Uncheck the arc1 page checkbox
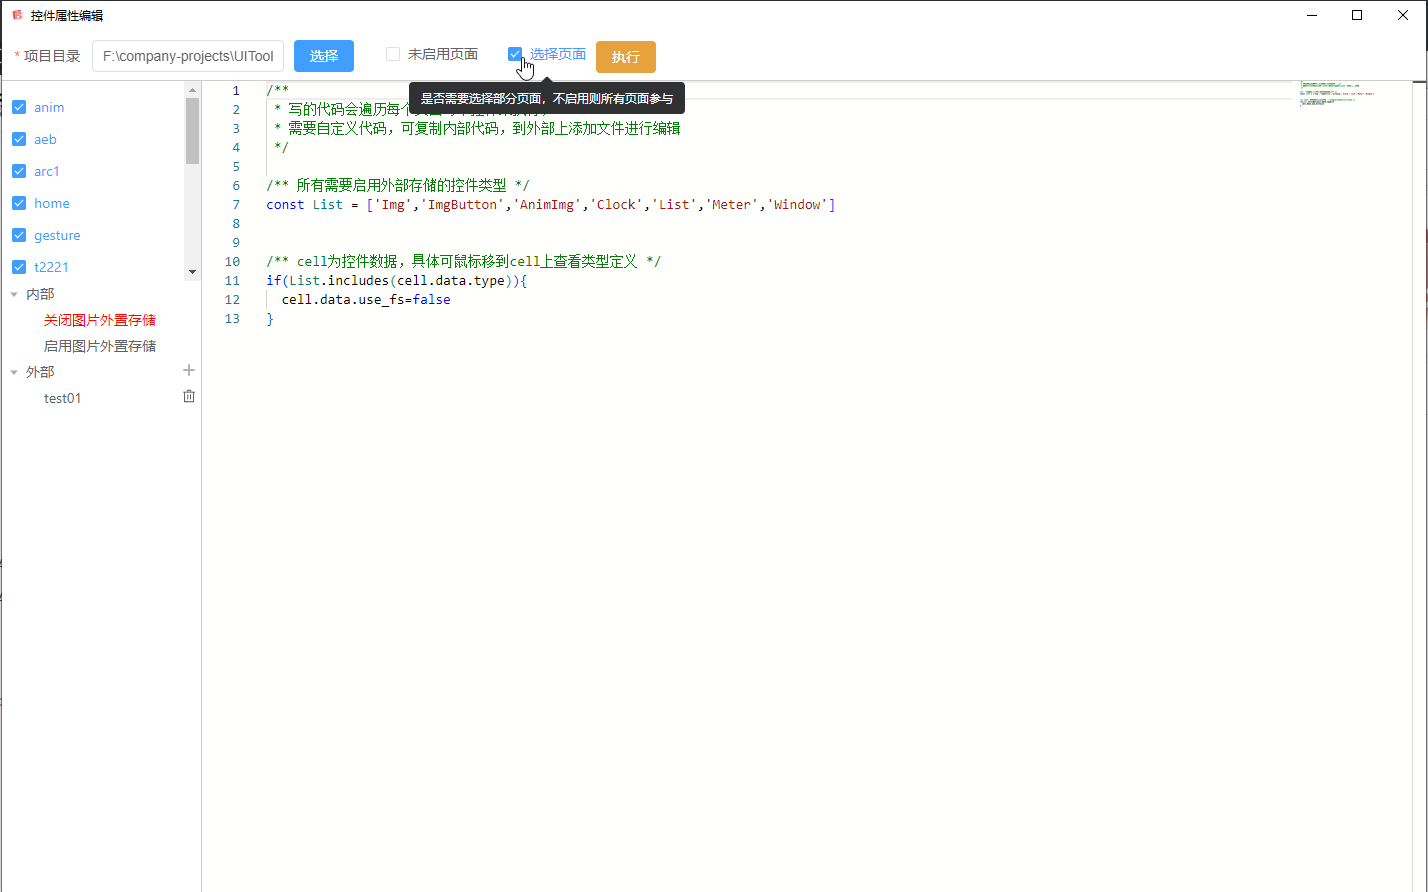Screen dimensions: 1428x892 [18, 171]
